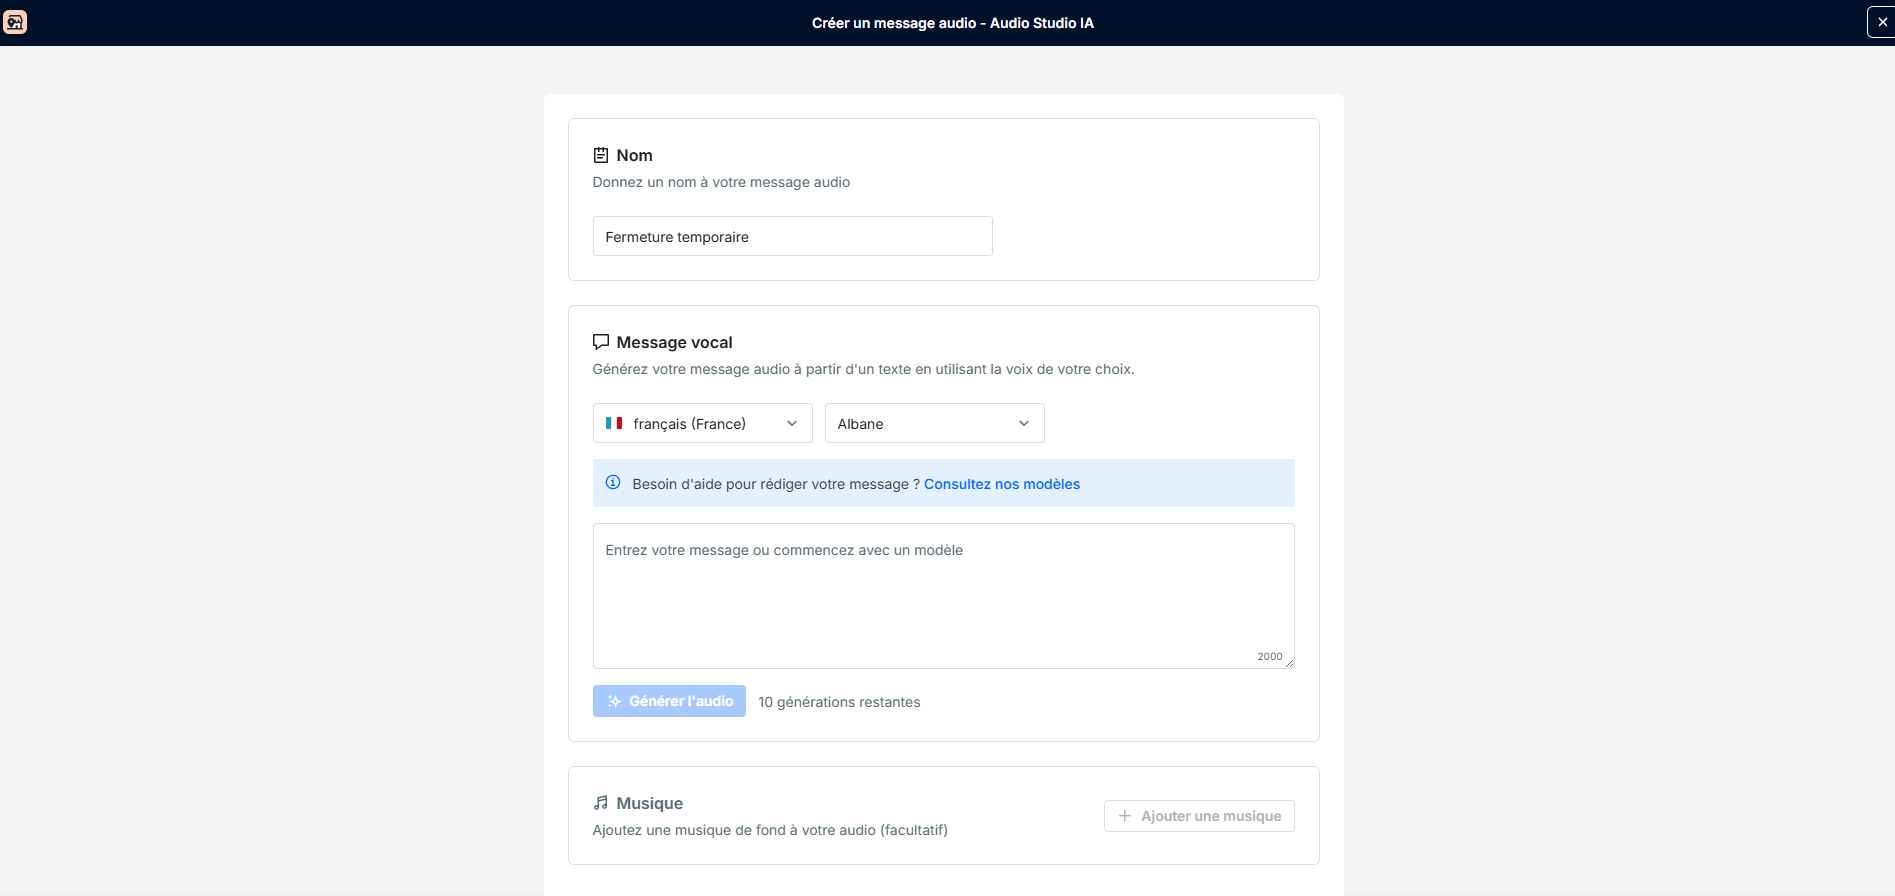Screen dimensions: 1895x896
Task: Open the Consultez nos modèles link
Action: (1002, 484)
